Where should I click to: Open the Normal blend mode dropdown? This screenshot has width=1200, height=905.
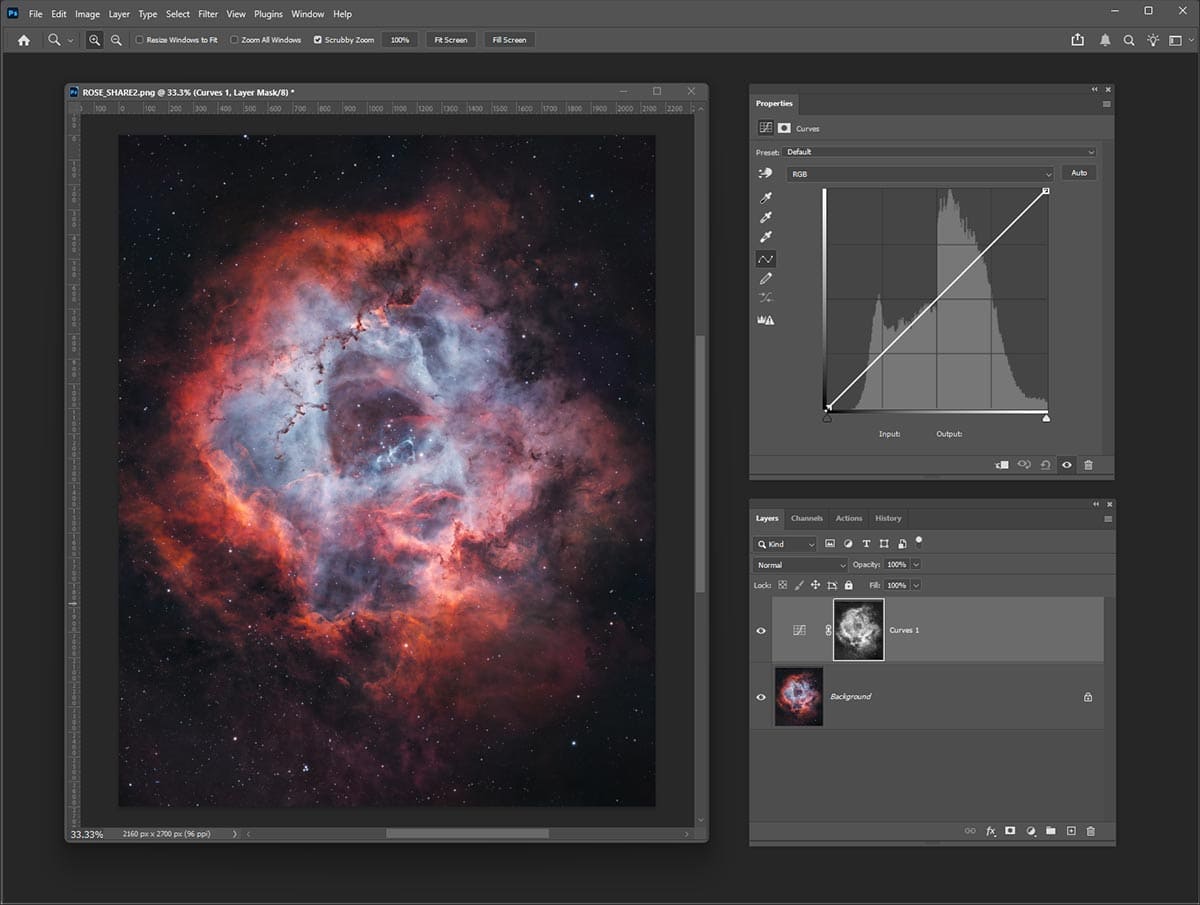(800, 565)
